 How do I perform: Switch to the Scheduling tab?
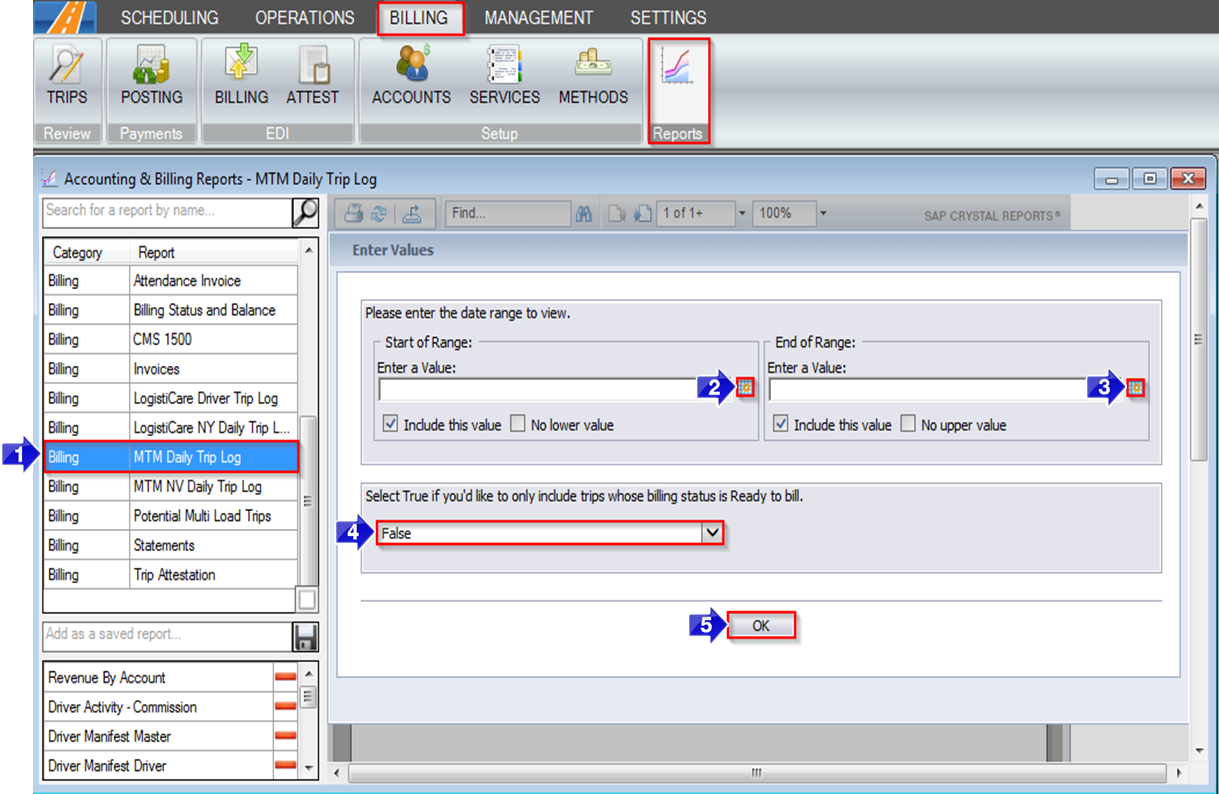[169, 18]
